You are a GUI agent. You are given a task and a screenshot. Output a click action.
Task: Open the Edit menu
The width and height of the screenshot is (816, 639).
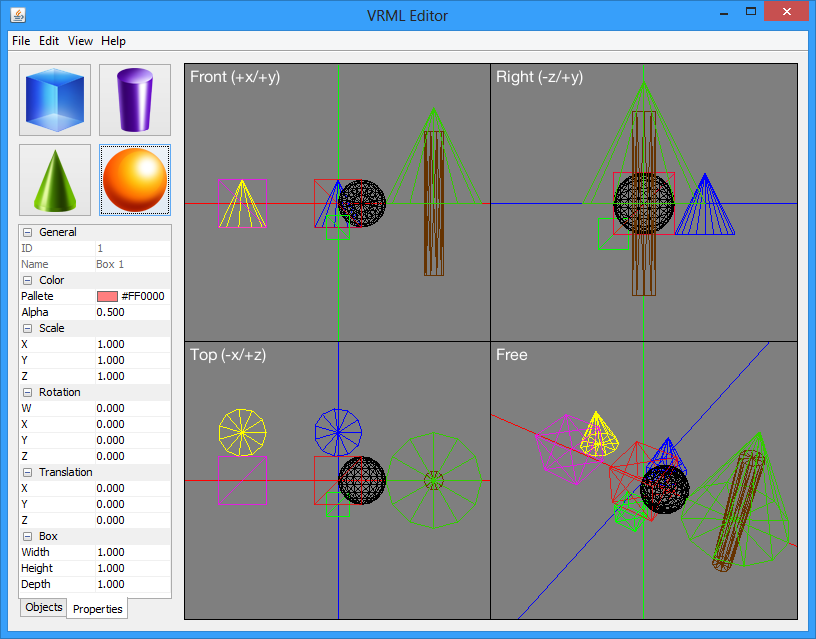click(49, 41)
